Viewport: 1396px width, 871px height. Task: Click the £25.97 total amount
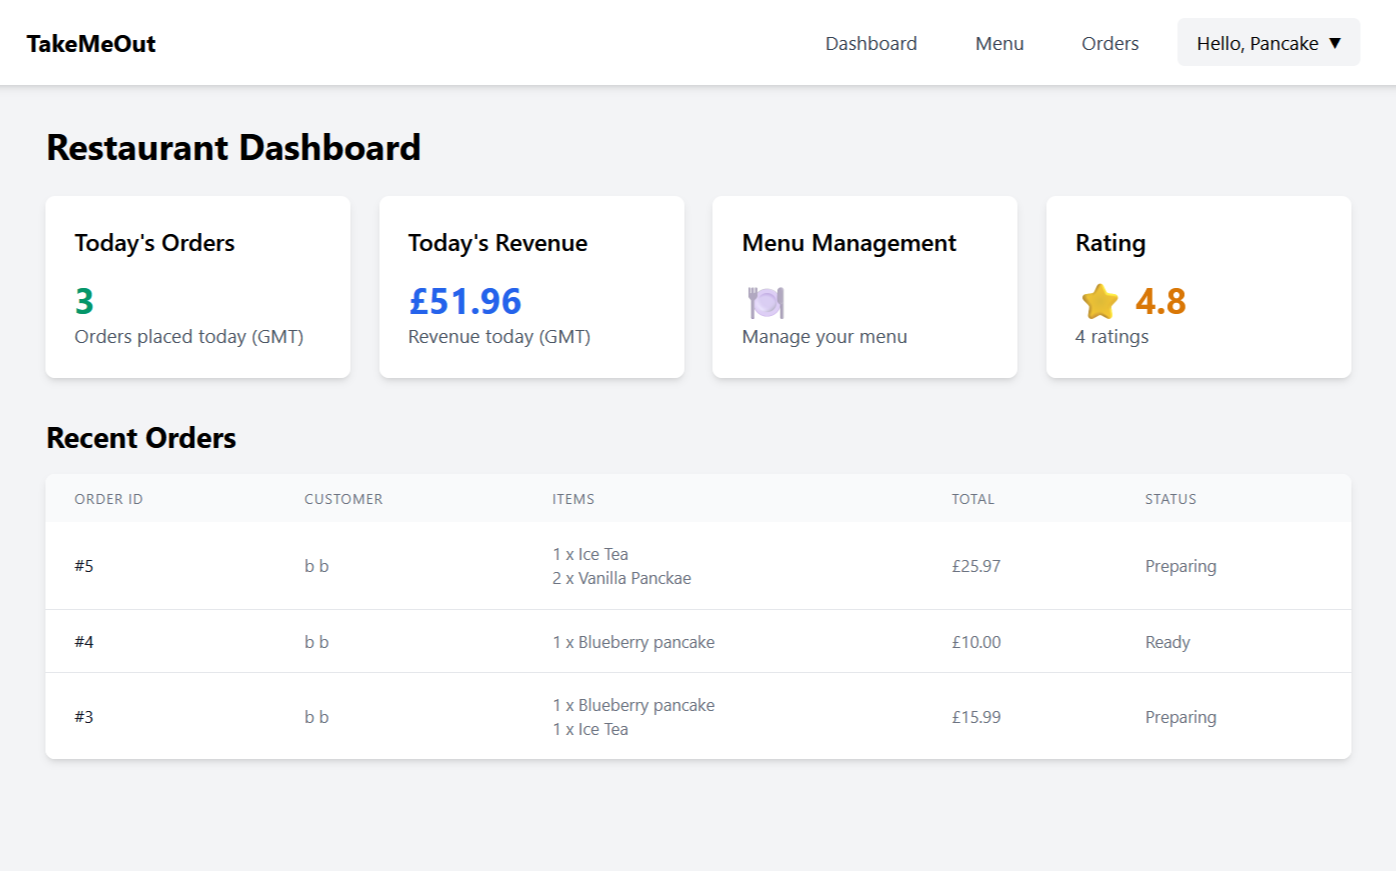(x=975, y=566)
